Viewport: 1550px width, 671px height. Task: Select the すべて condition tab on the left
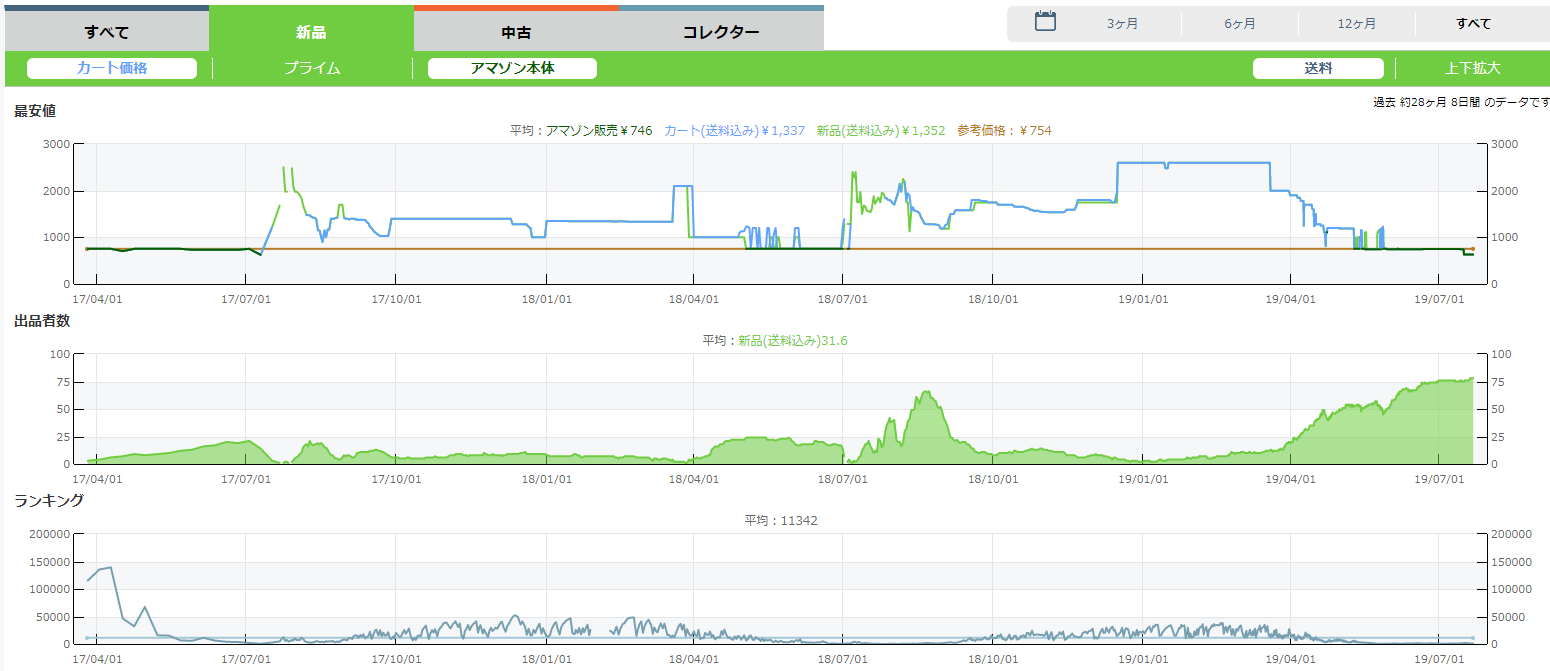(106, 31)
